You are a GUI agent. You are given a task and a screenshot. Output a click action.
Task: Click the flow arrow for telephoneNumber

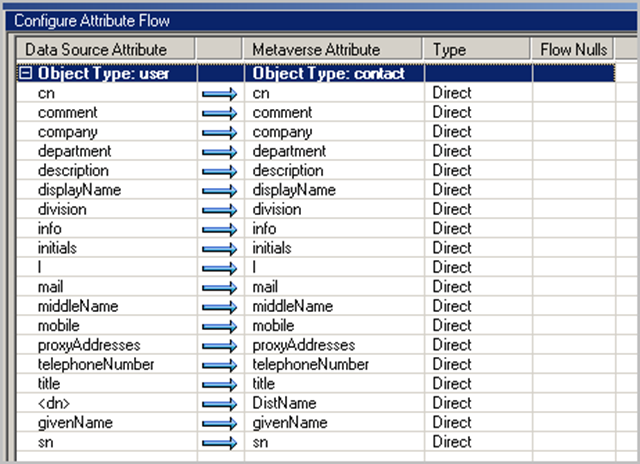[219, 365]
